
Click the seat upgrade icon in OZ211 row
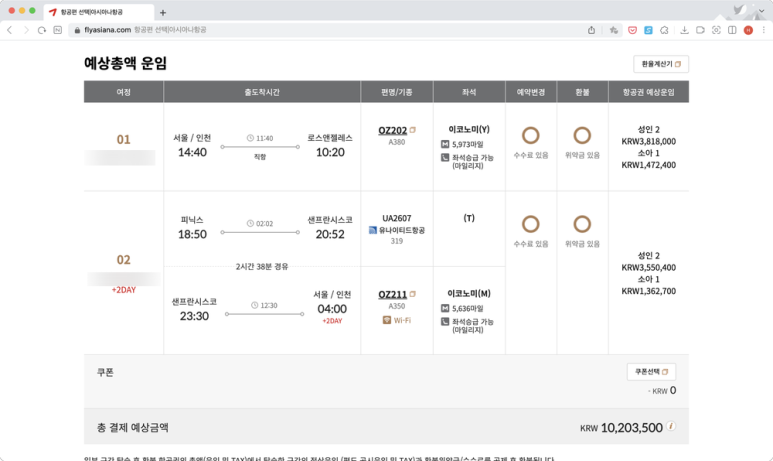tap(445, 321)
